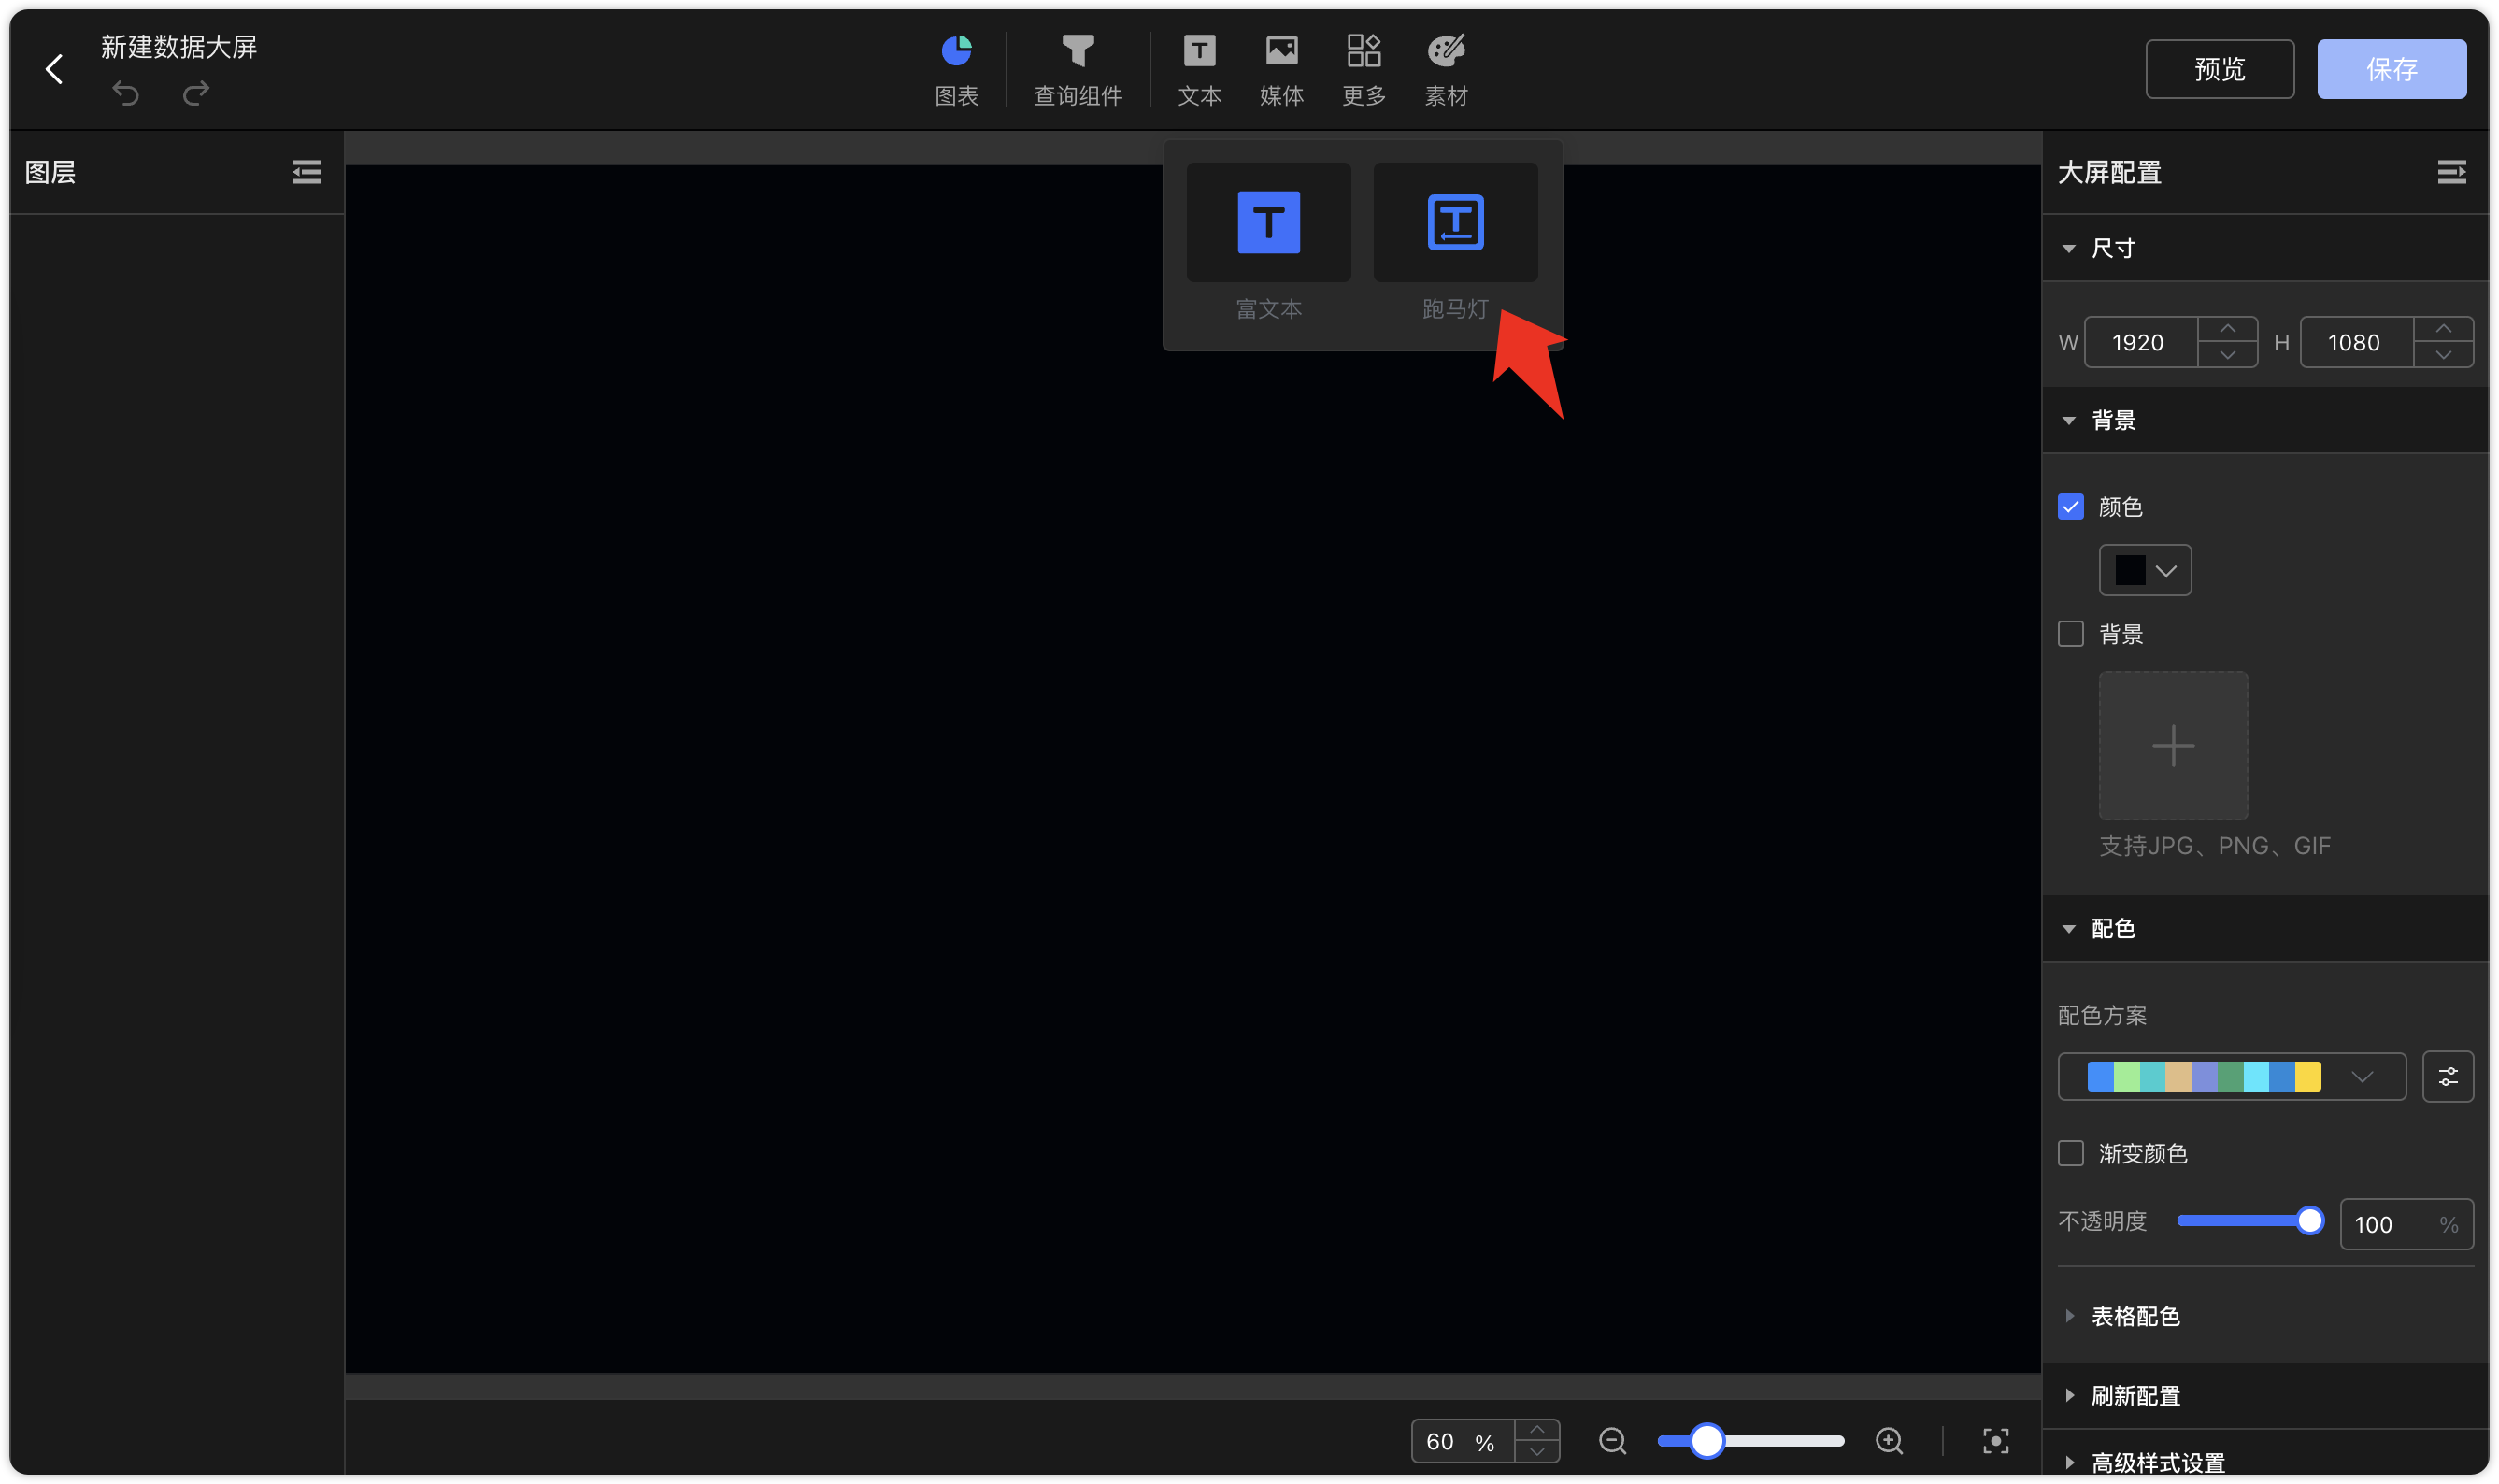Screen dimensions: 2499x1484
Task: Click the redo icon
Action: click(196, 93)
